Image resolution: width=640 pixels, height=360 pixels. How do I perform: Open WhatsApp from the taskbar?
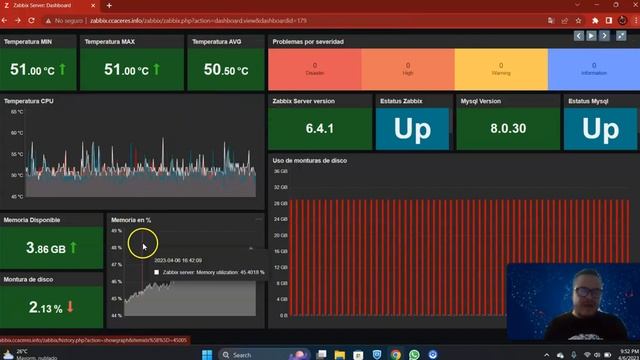click(414, 355)
